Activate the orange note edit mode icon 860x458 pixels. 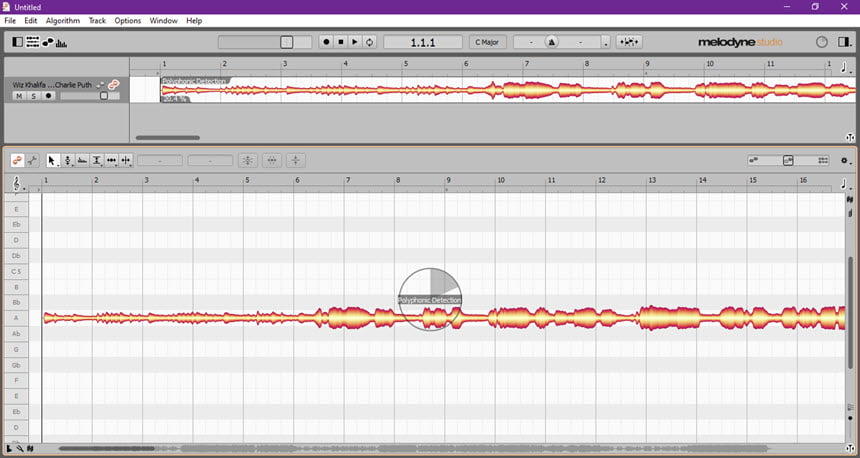(18, 160)
